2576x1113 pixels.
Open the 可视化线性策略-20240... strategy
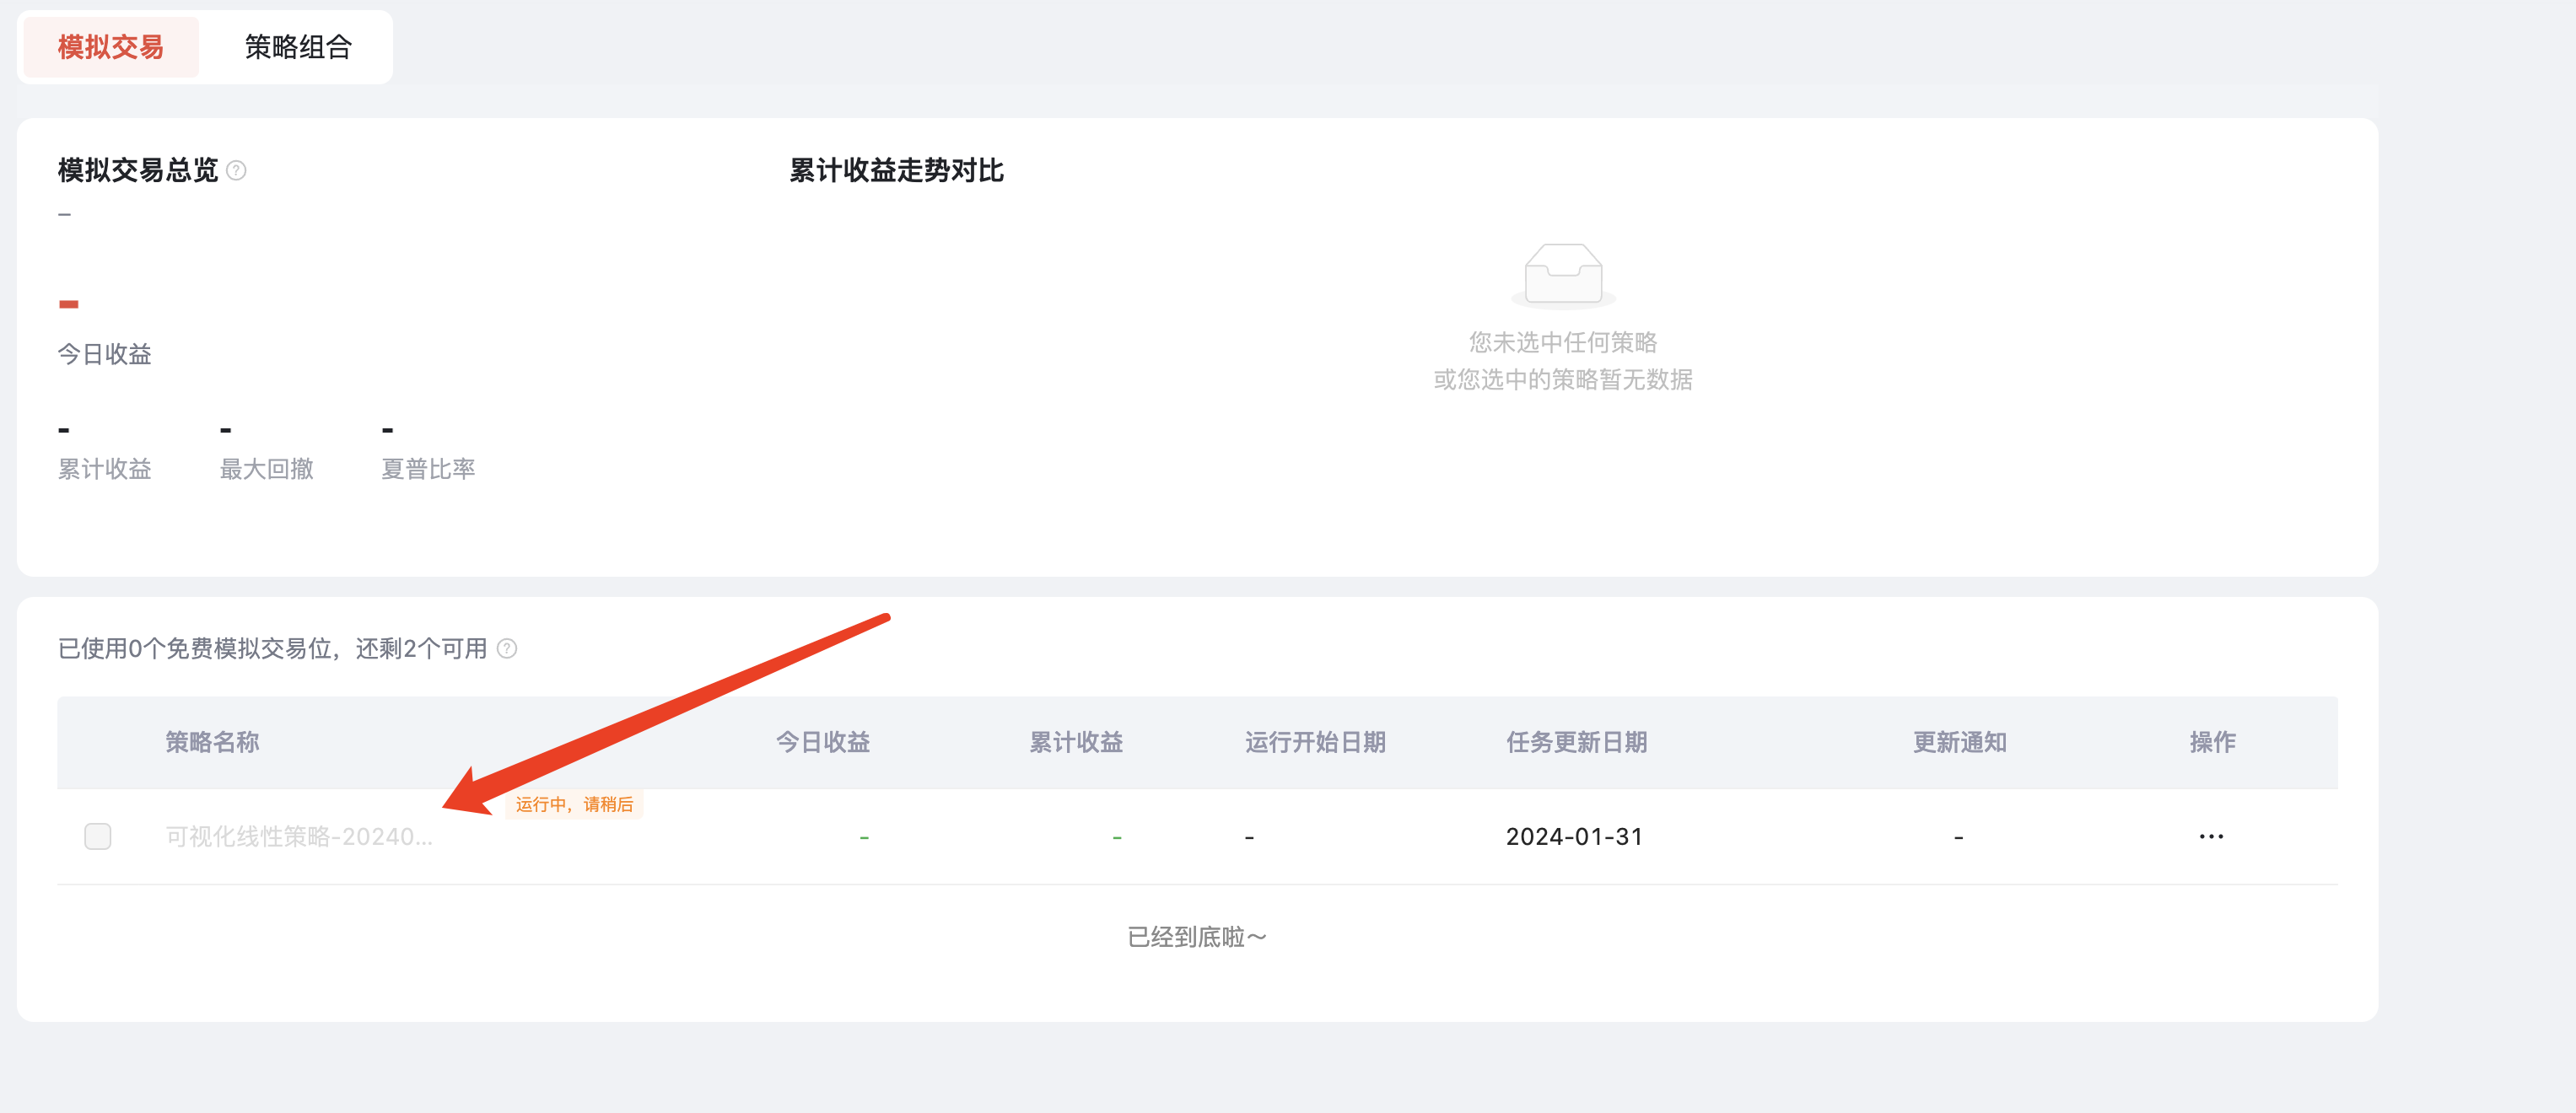pos(298,836)
